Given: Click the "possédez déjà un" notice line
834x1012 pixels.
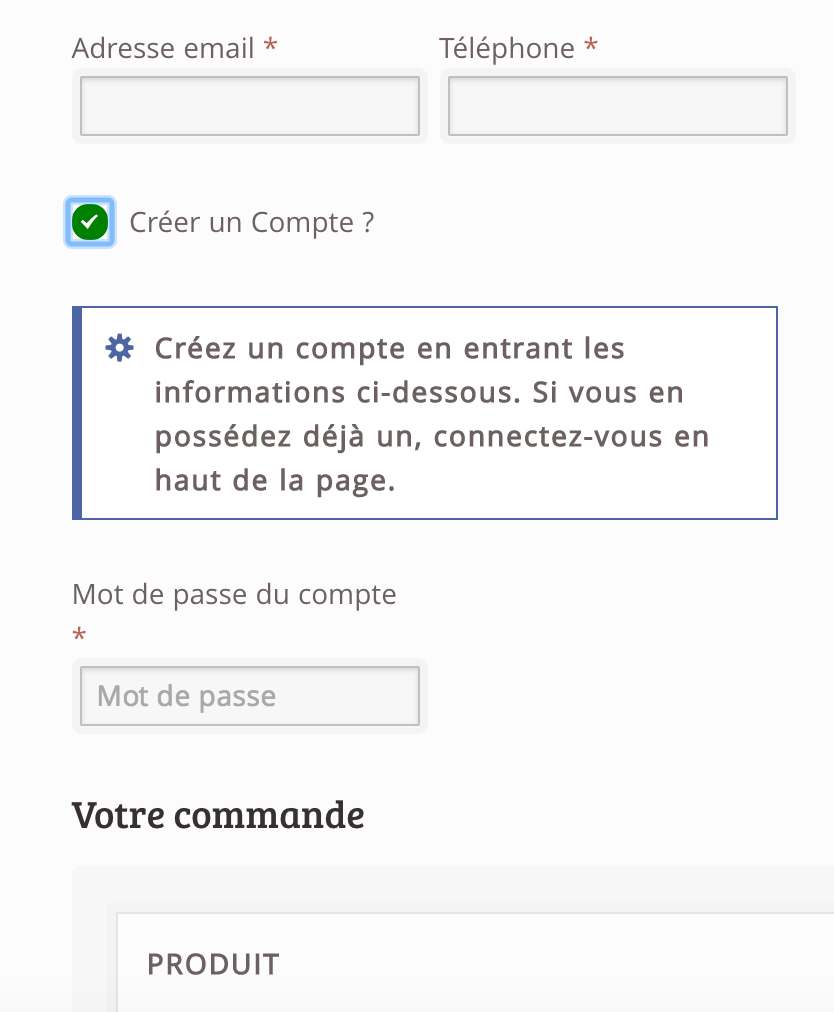Looking at the screenshot, I should [x=288, y=437].
